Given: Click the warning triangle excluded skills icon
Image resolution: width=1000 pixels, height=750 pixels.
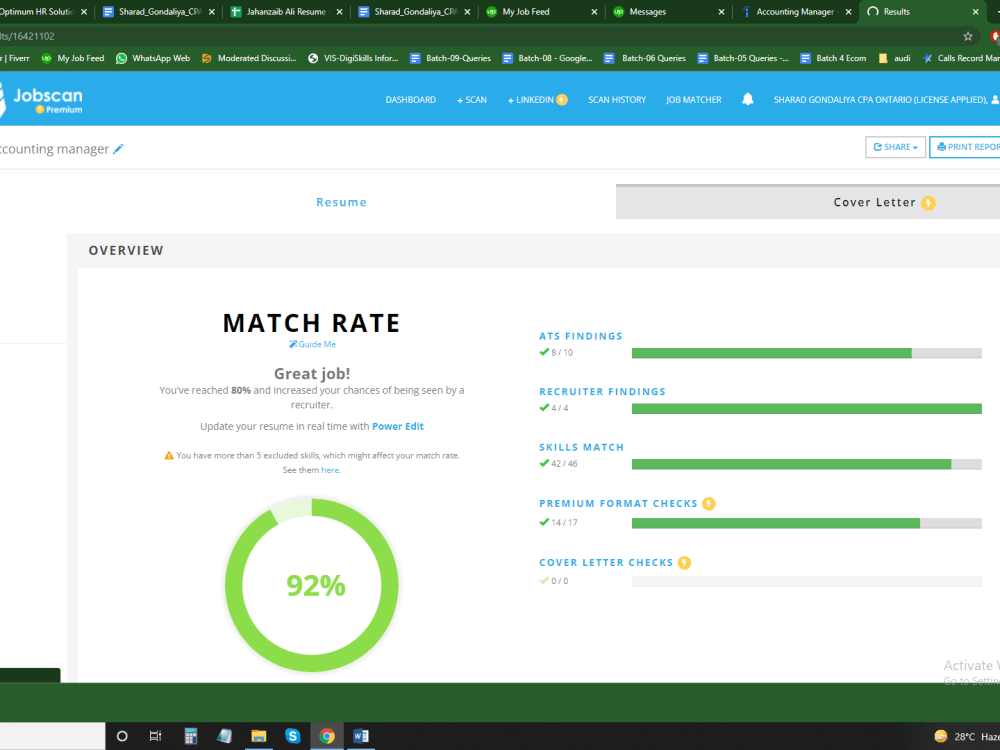Looking at the screenshot, I should pyautogui.click(x=169, y=455).
